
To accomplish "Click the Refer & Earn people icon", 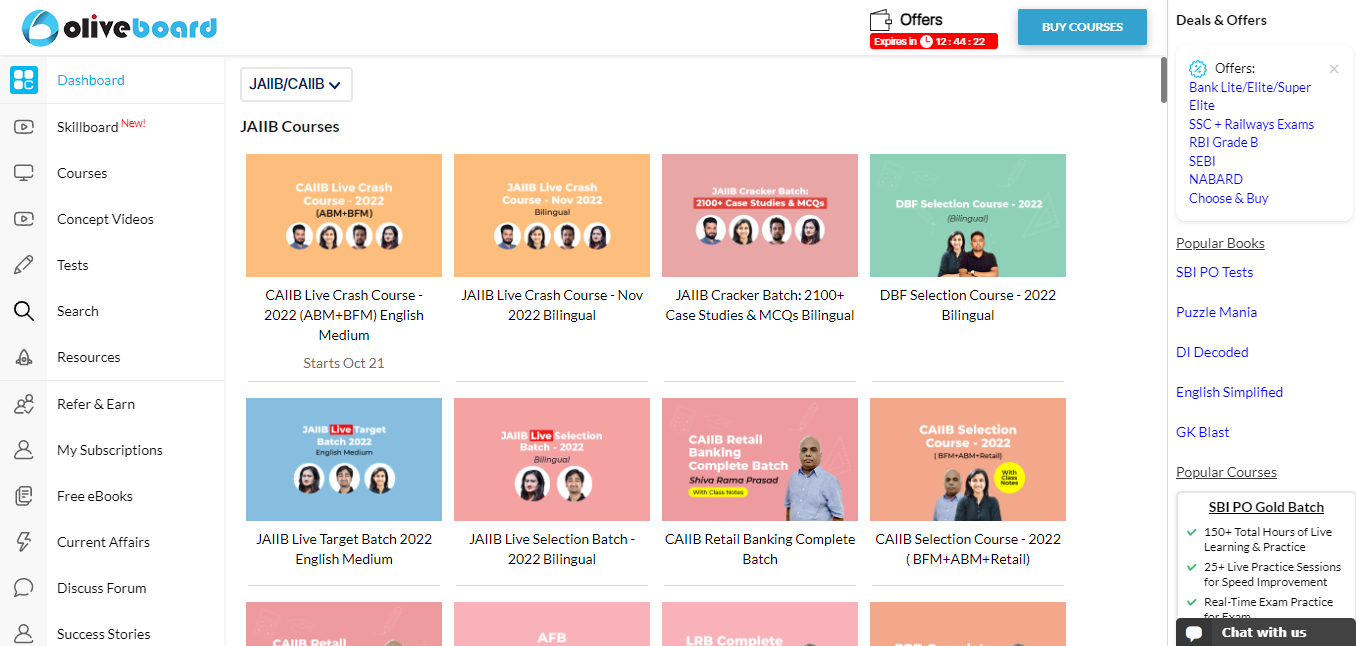I will (24, 404).
